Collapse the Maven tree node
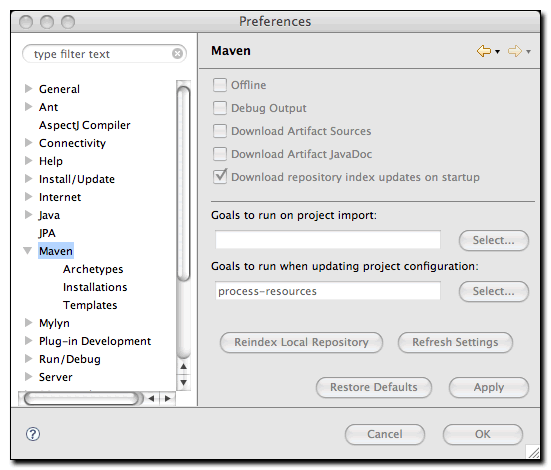Viewport: 551px width, 470px height. (x=28, y=251)
